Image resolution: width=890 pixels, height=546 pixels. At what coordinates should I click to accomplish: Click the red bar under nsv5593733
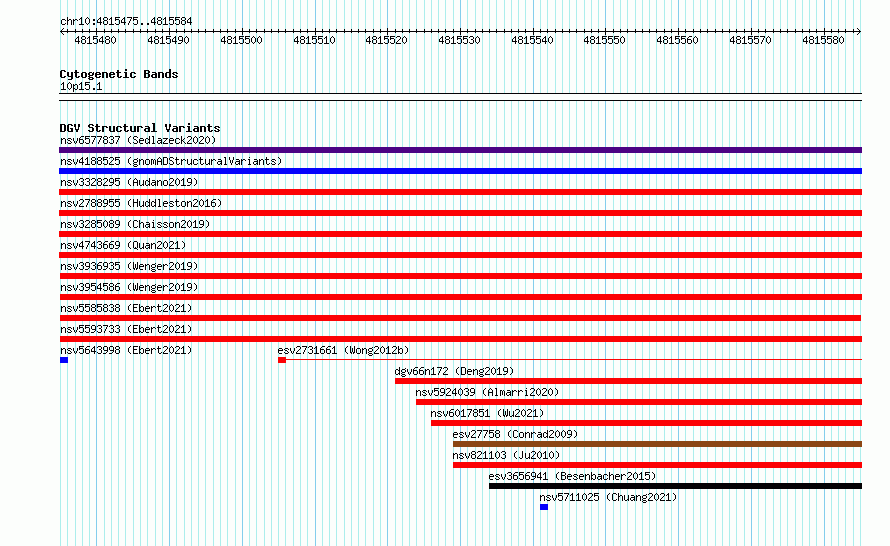click(x=460, y=339)
